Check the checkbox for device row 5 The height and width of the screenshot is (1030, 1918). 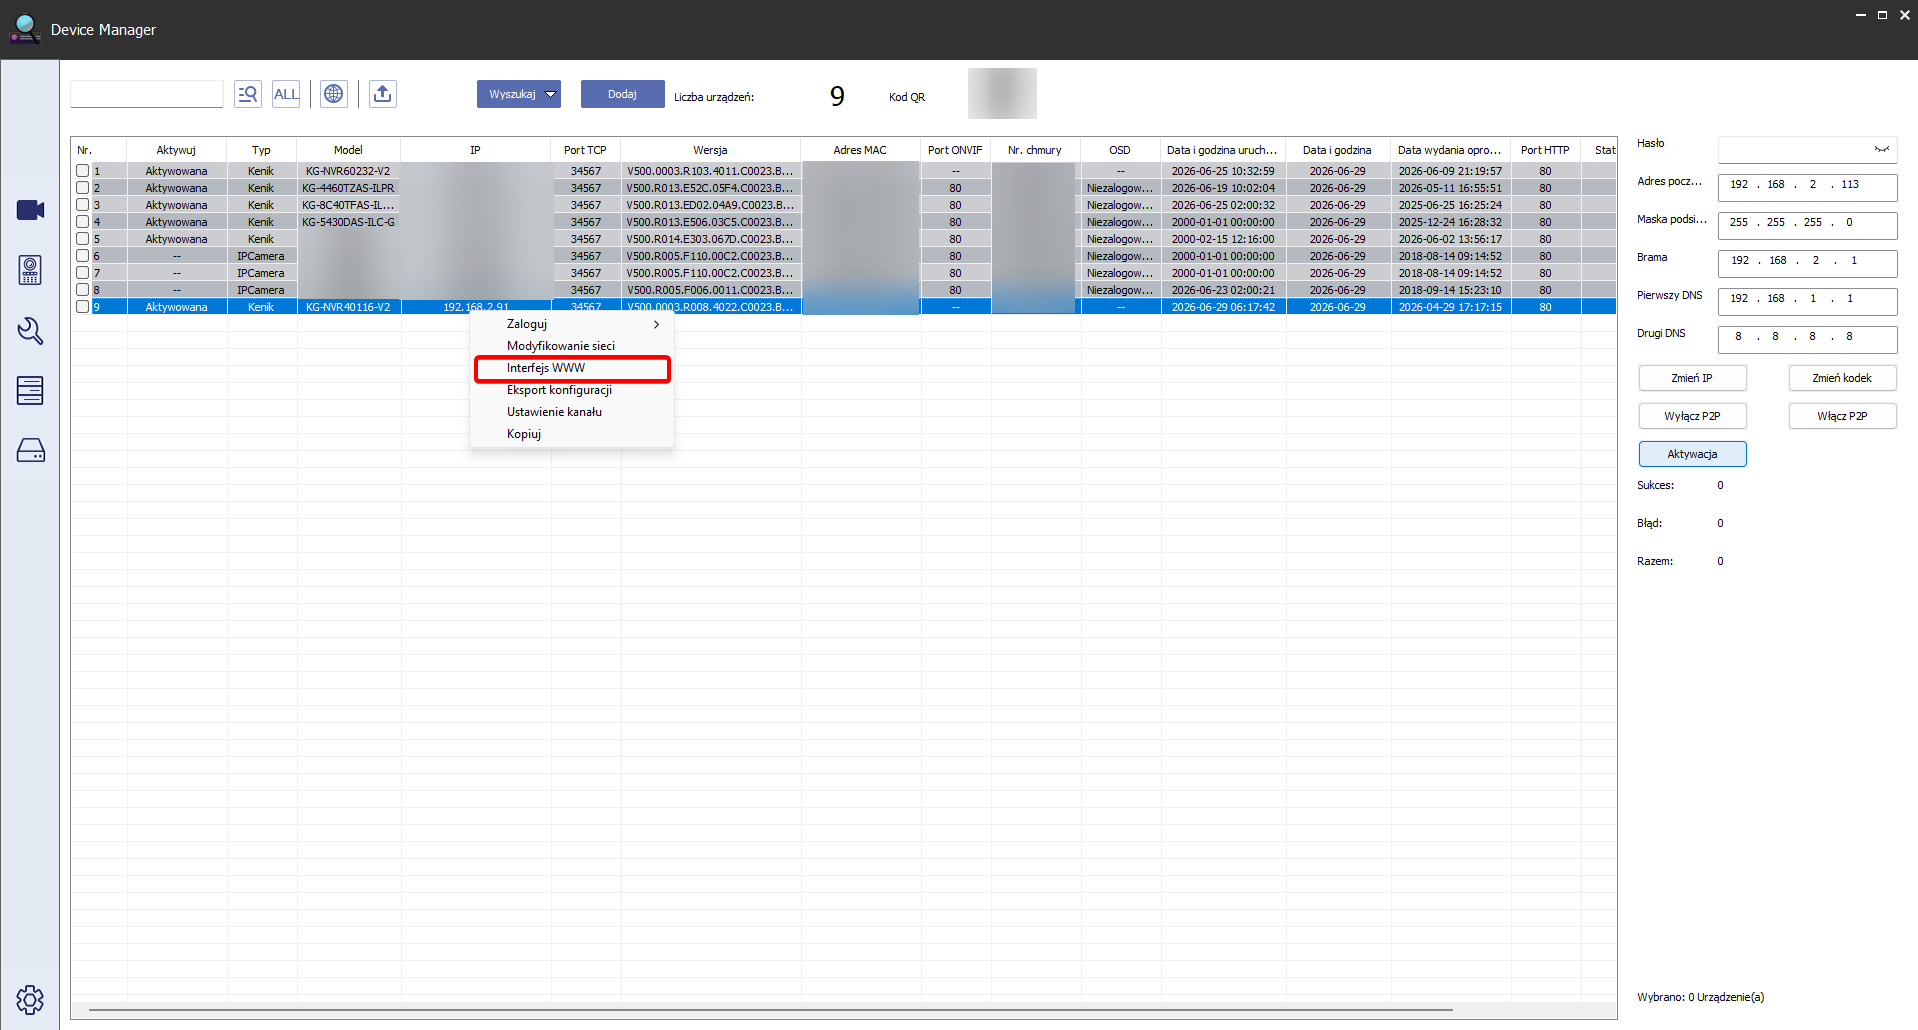[83, 239]
